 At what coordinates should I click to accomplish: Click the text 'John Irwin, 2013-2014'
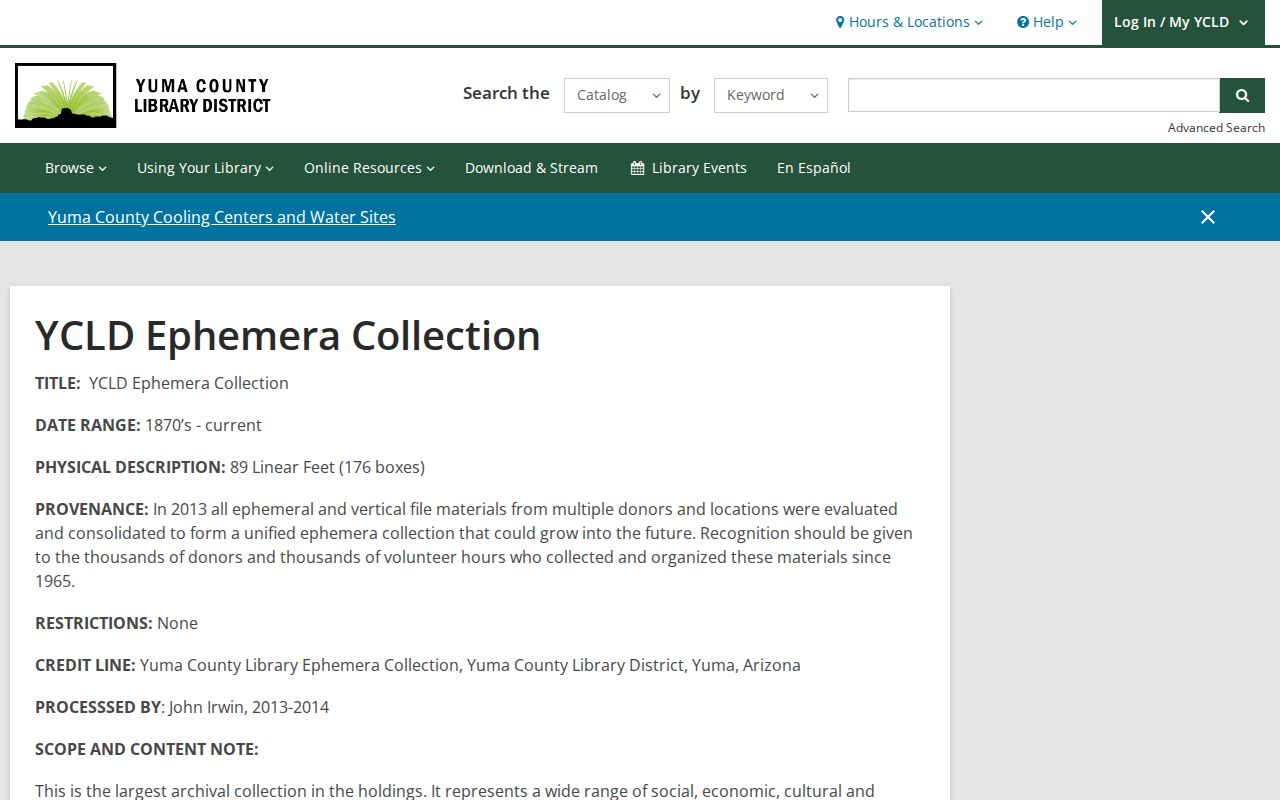[x=249, y=707]
